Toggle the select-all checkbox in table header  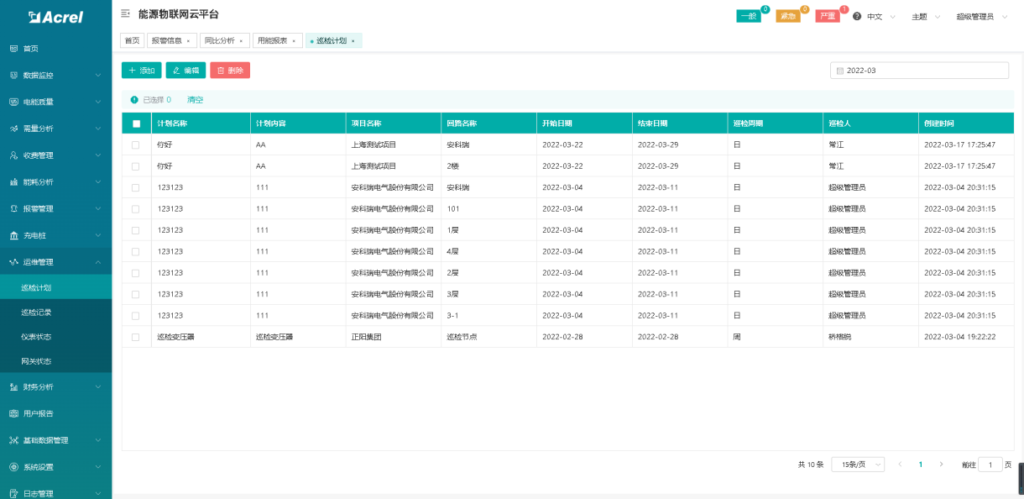coord(136,123)
